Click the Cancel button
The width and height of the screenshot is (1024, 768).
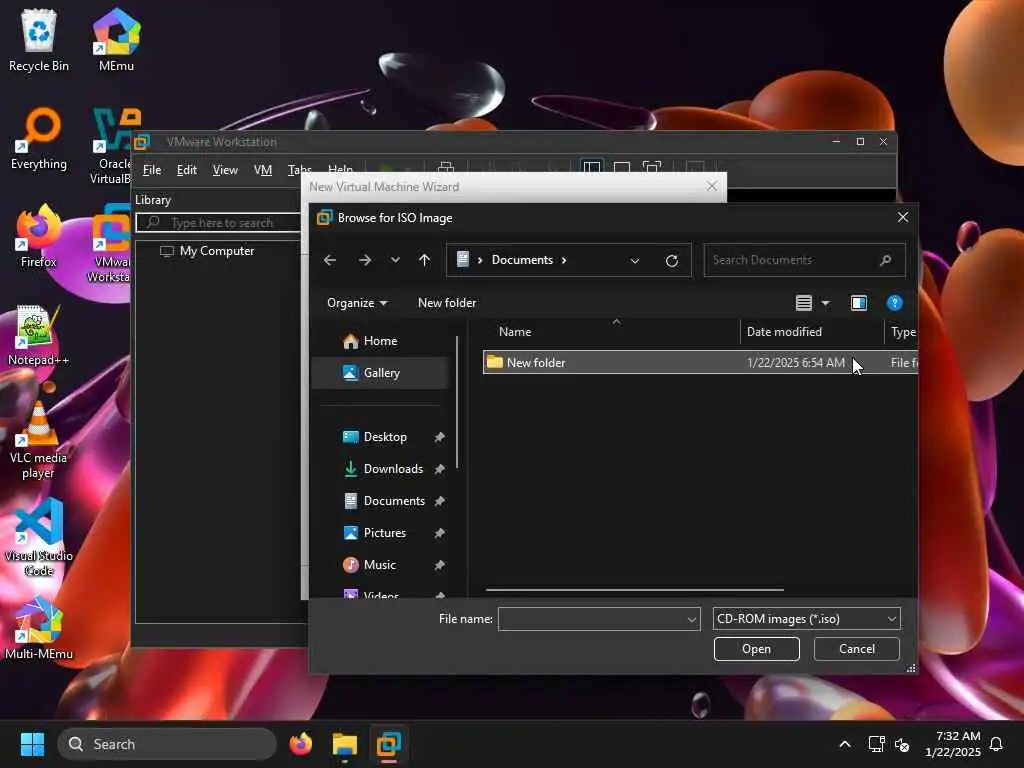(x=856, y=648)
